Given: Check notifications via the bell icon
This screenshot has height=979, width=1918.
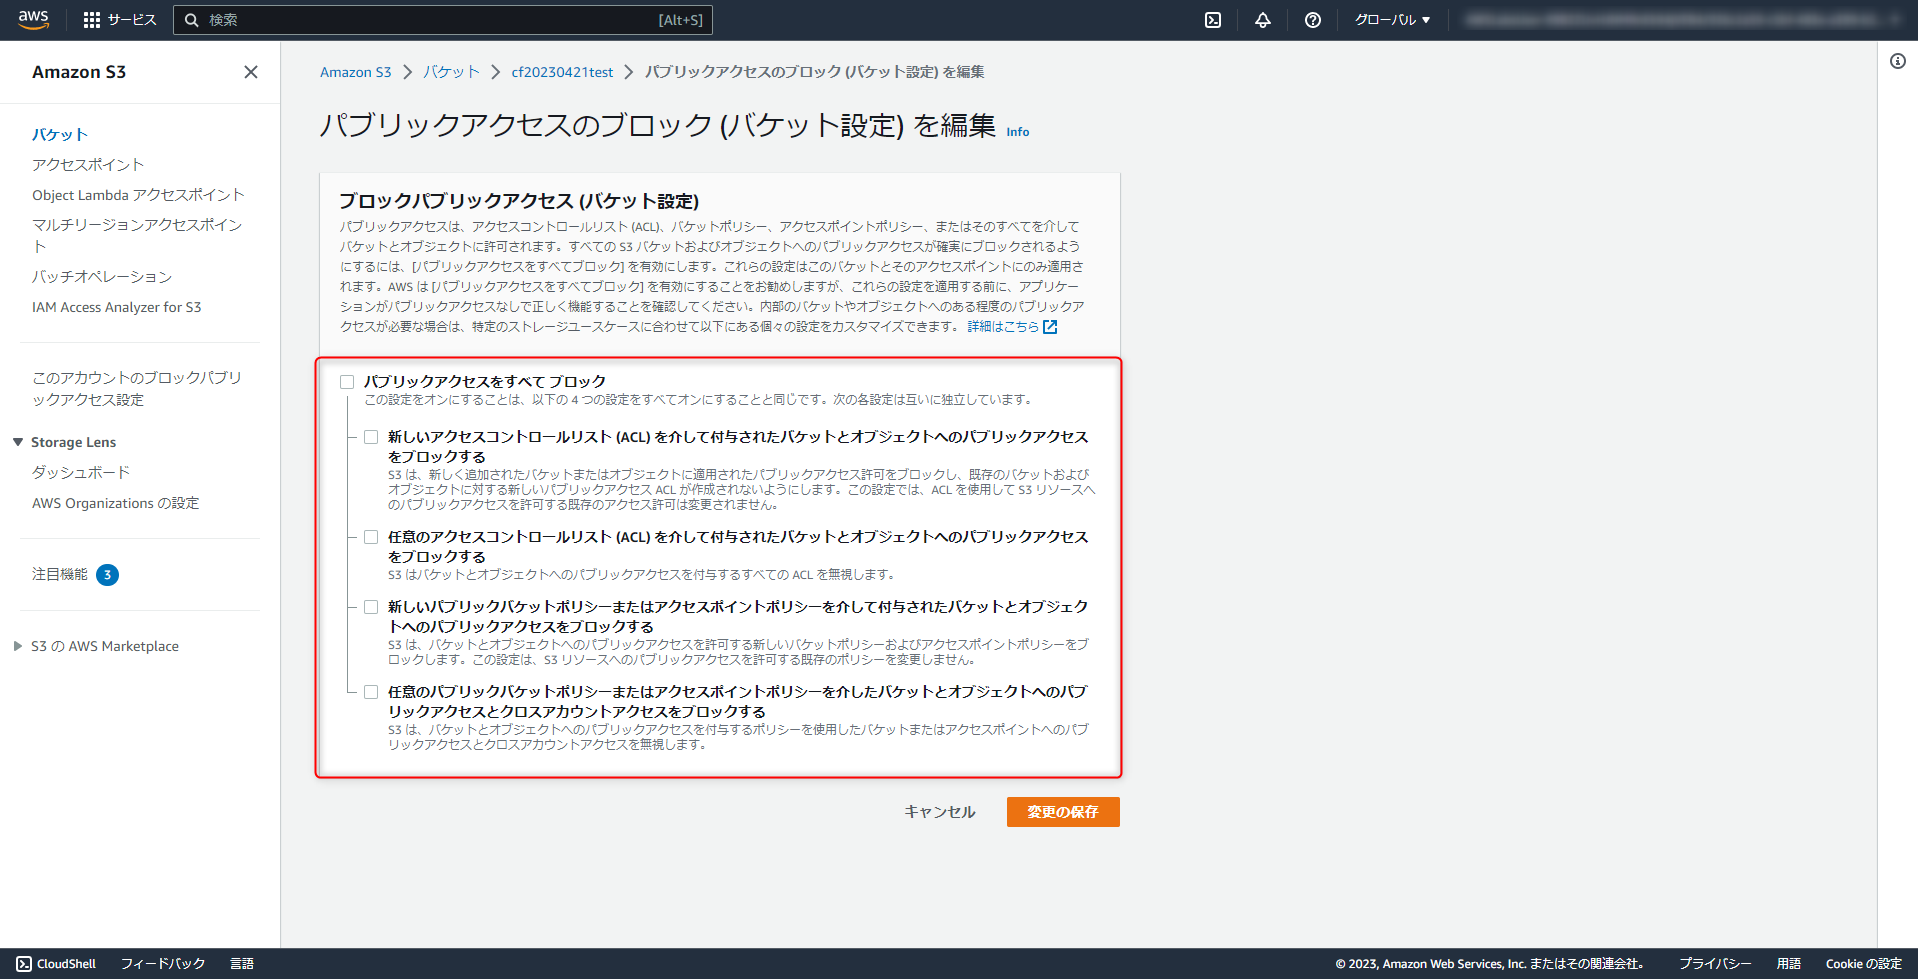Looking at the screenshot, I should (x=1262, y=19).
